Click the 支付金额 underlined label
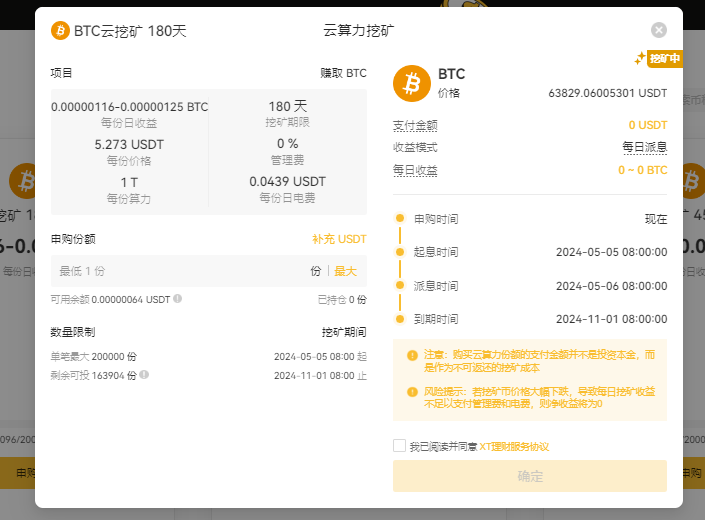 (x=415, y=125)
